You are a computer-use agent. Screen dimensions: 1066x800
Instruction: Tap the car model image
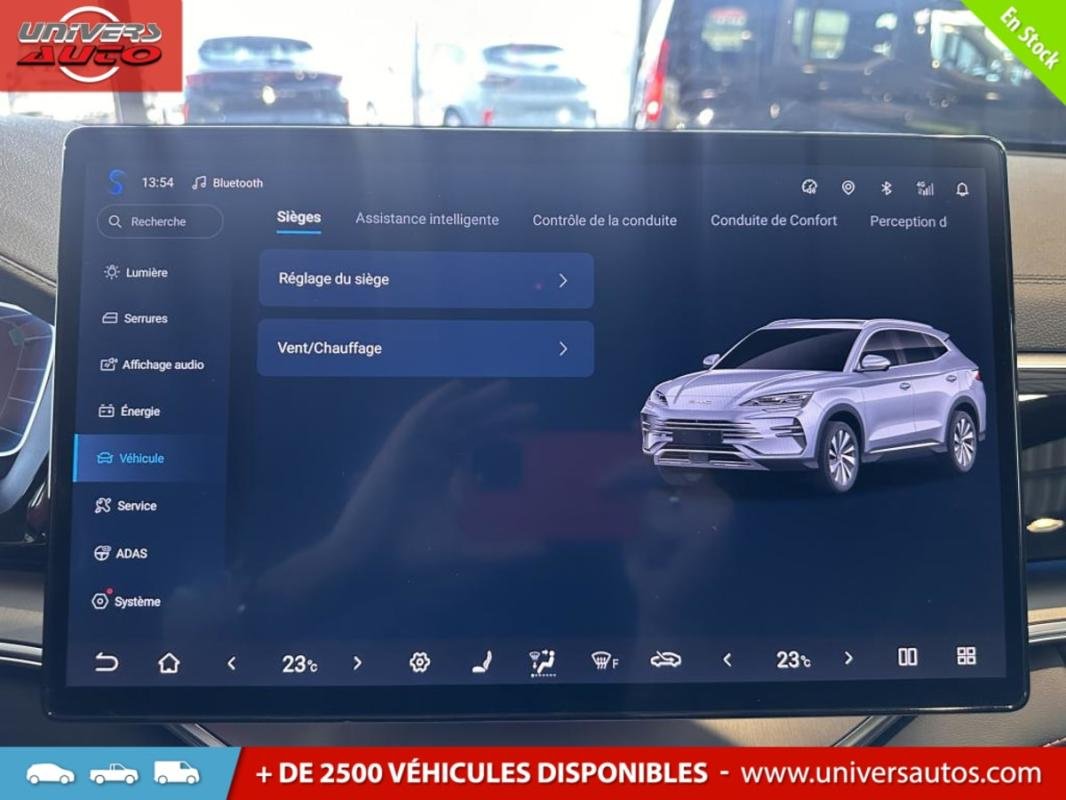813,405
